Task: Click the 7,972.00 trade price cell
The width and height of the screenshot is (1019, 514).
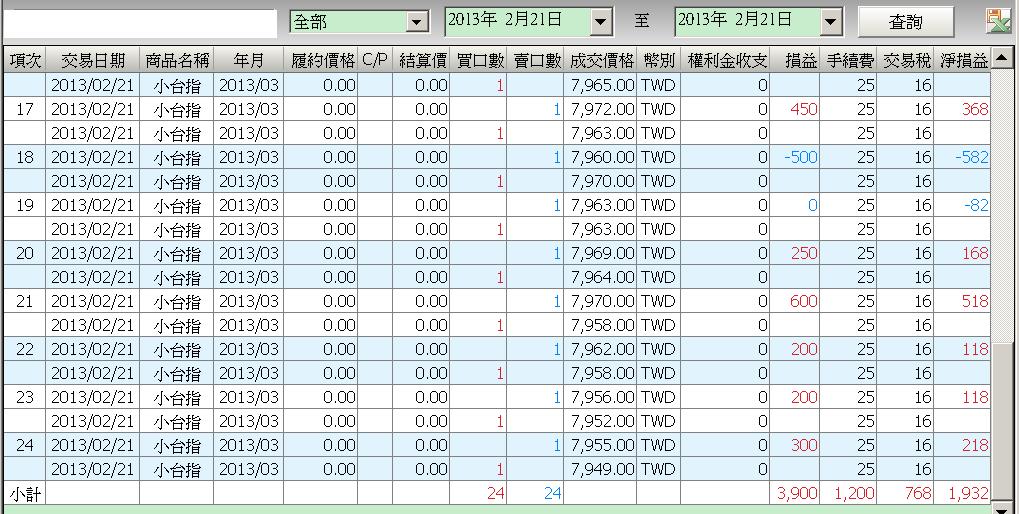Action: [600, 109]
